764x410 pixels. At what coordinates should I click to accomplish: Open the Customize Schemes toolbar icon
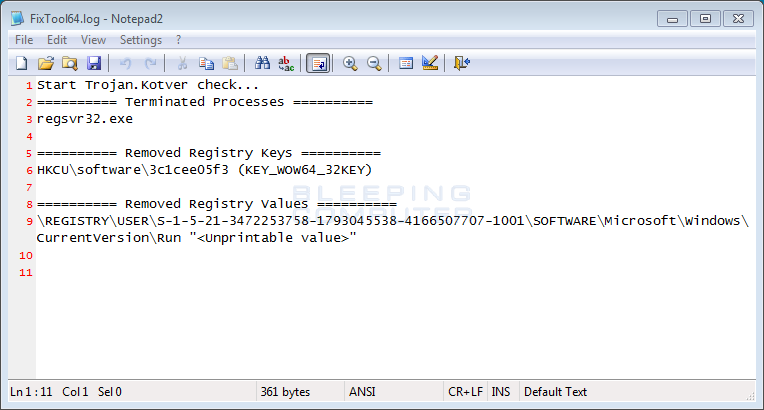pos(430,63)
